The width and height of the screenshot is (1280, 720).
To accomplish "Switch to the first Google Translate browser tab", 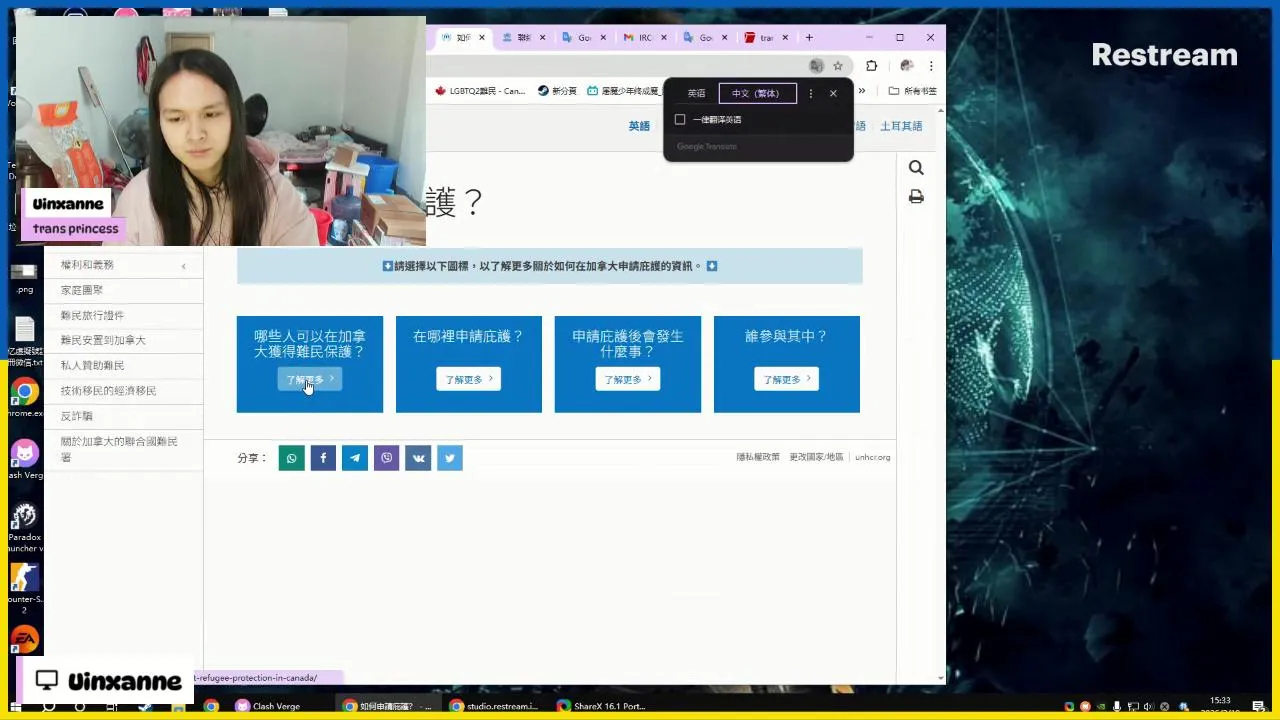I will click(584, 38).
